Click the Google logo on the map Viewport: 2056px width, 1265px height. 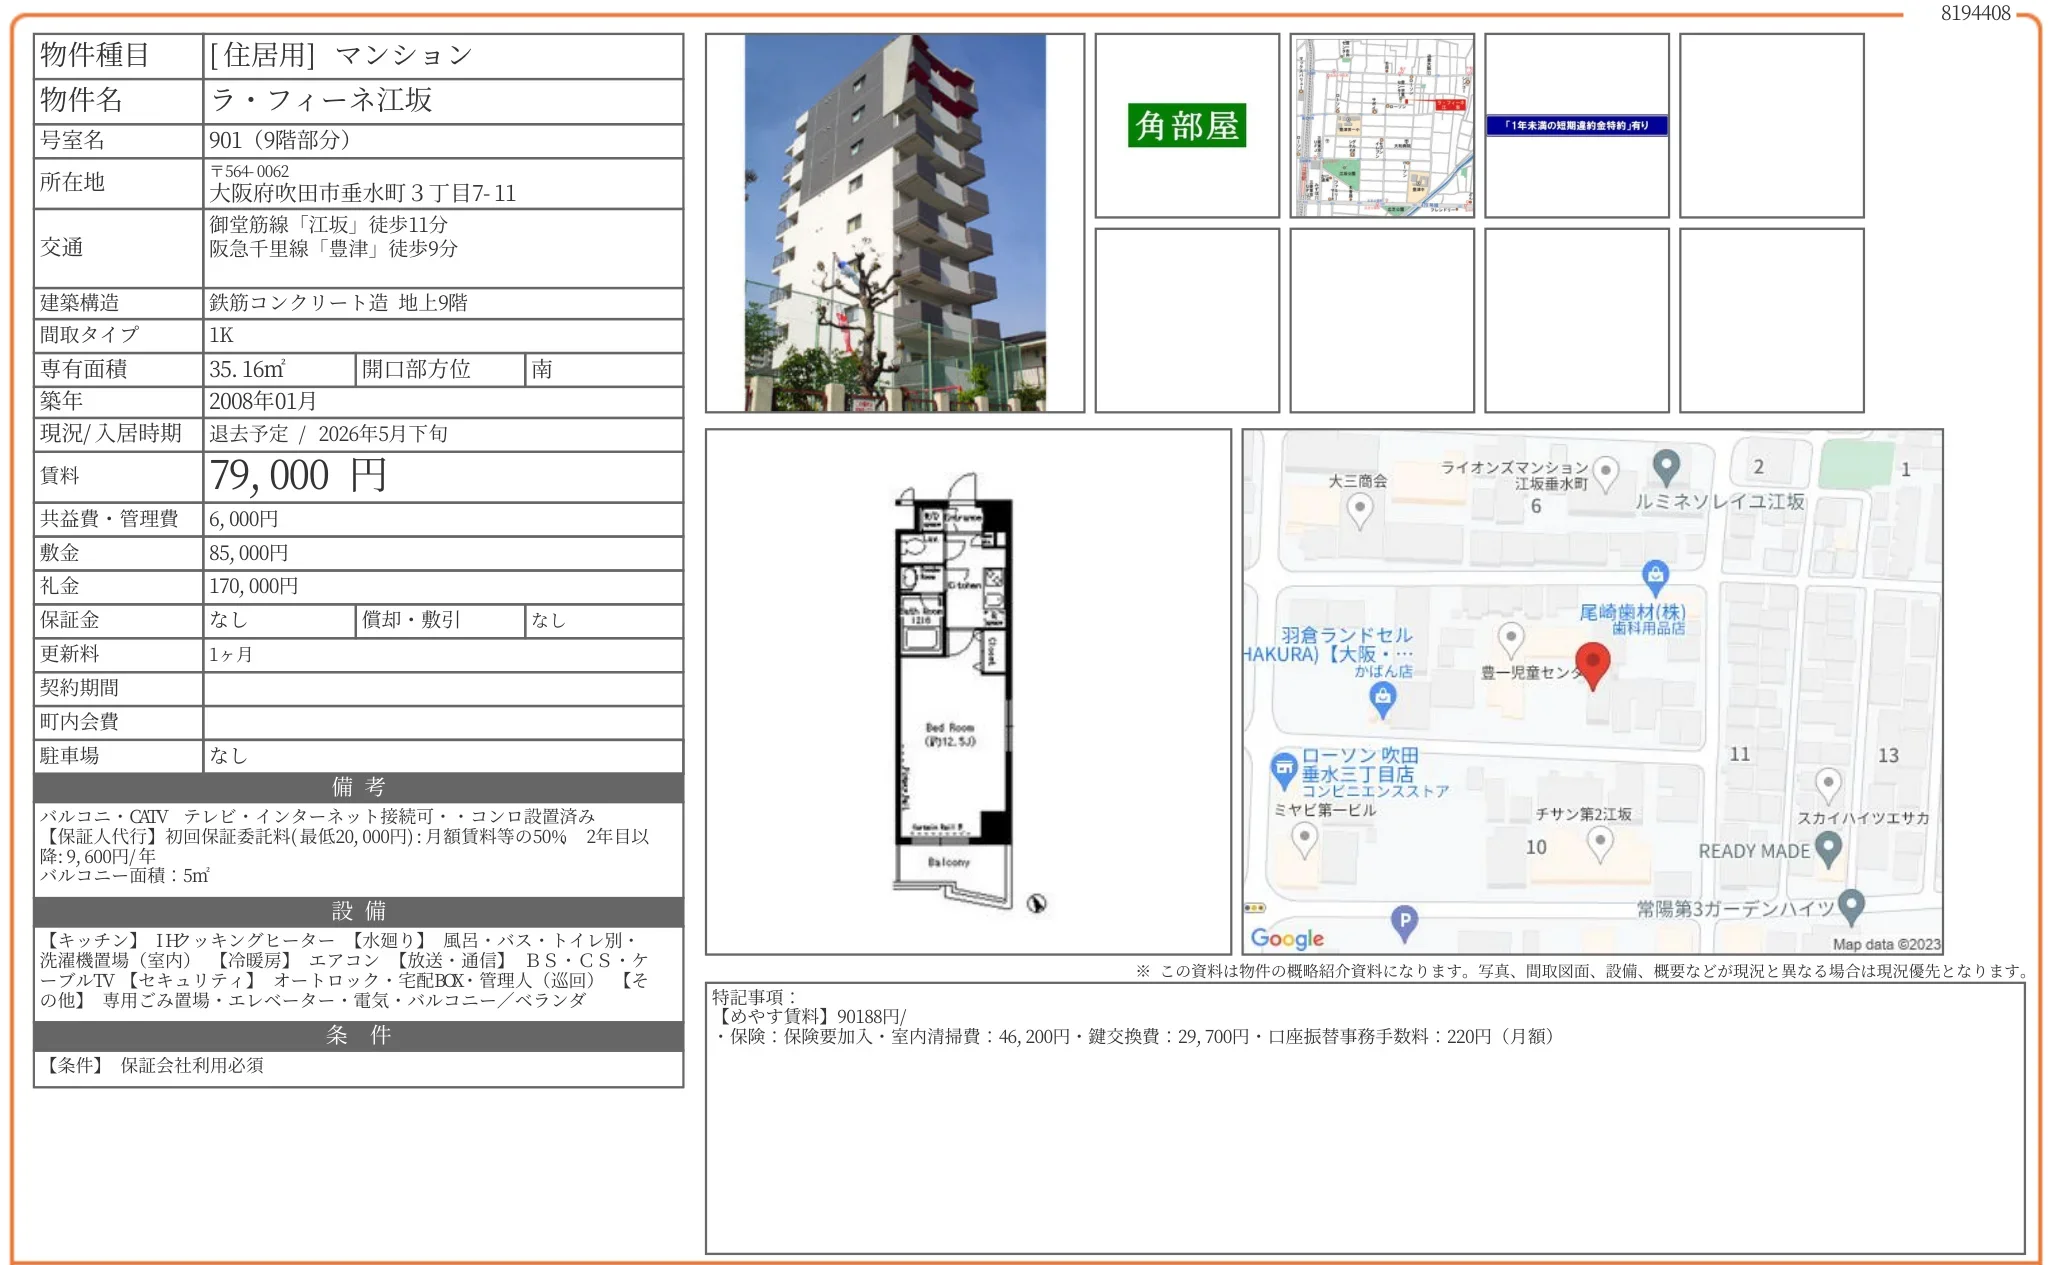click(x=1287, y=938)
